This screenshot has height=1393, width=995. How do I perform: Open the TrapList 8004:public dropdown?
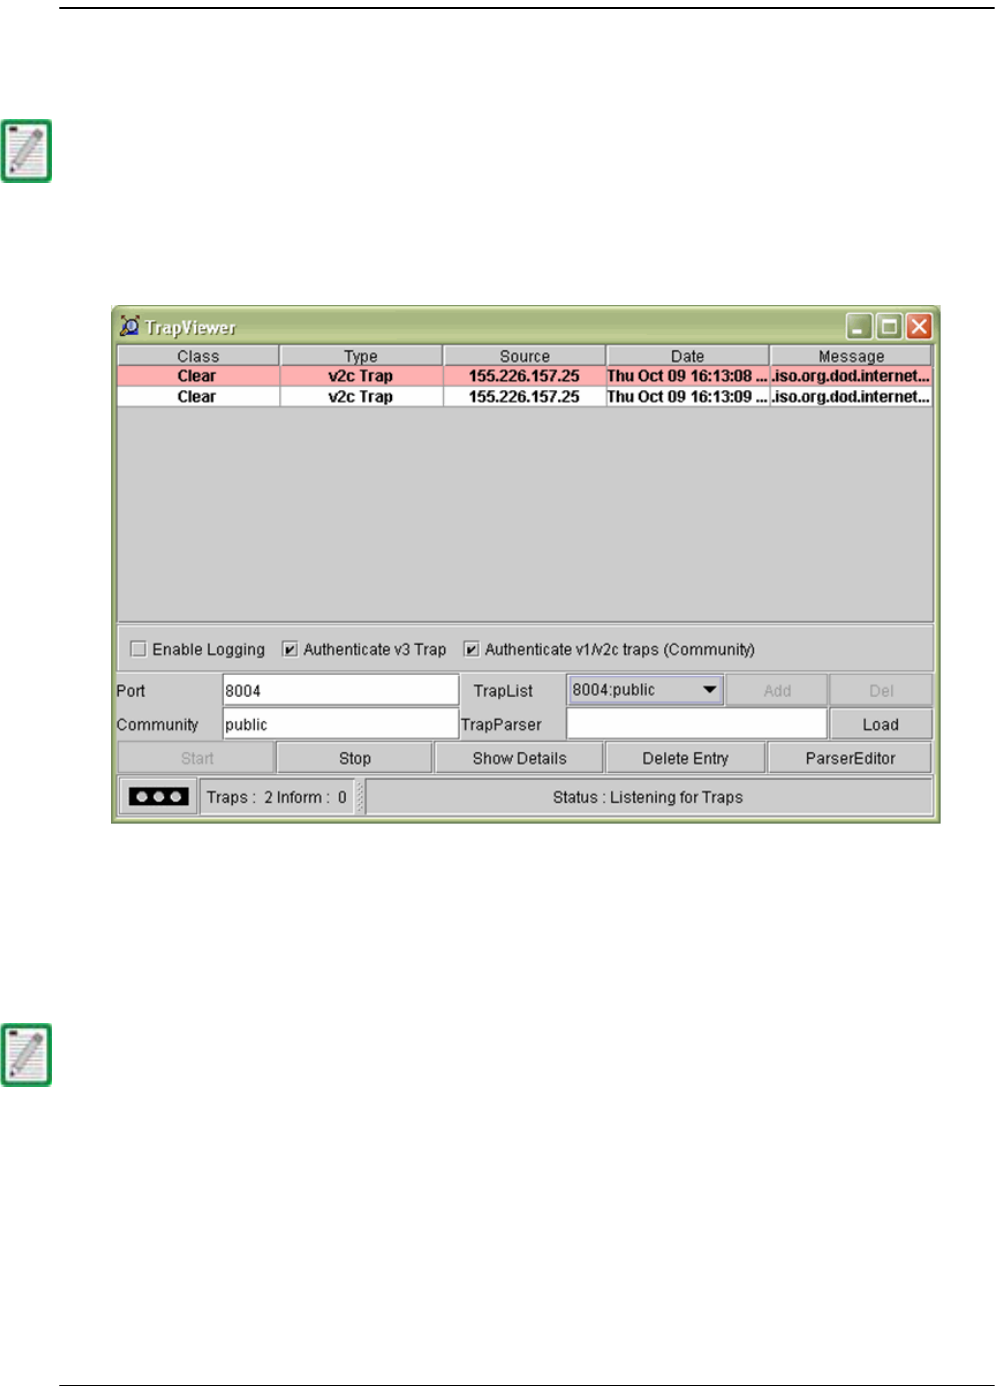point(645,690)
